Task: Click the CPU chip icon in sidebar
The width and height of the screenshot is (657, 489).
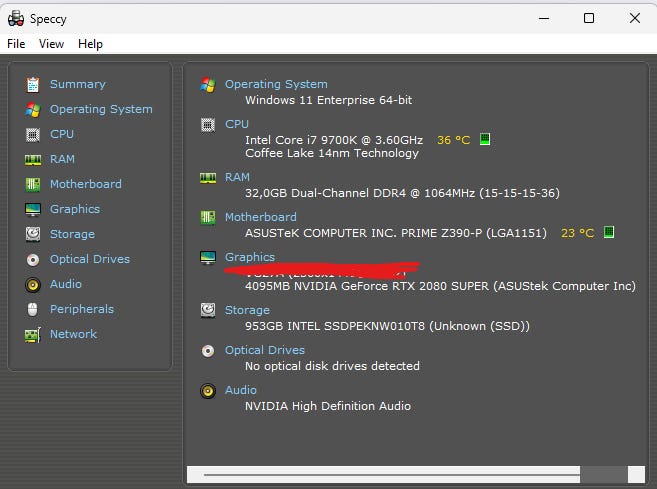Action: [x=33, y=135]
